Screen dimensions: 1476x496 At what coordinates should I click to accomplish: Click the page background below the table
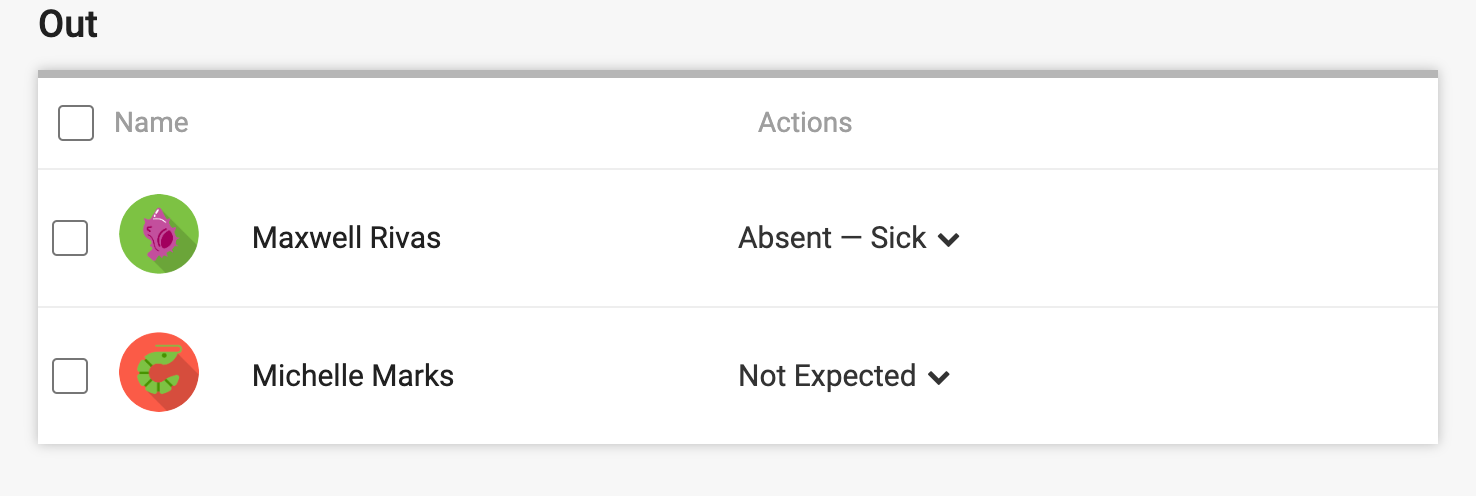click(x=738, y=472)
